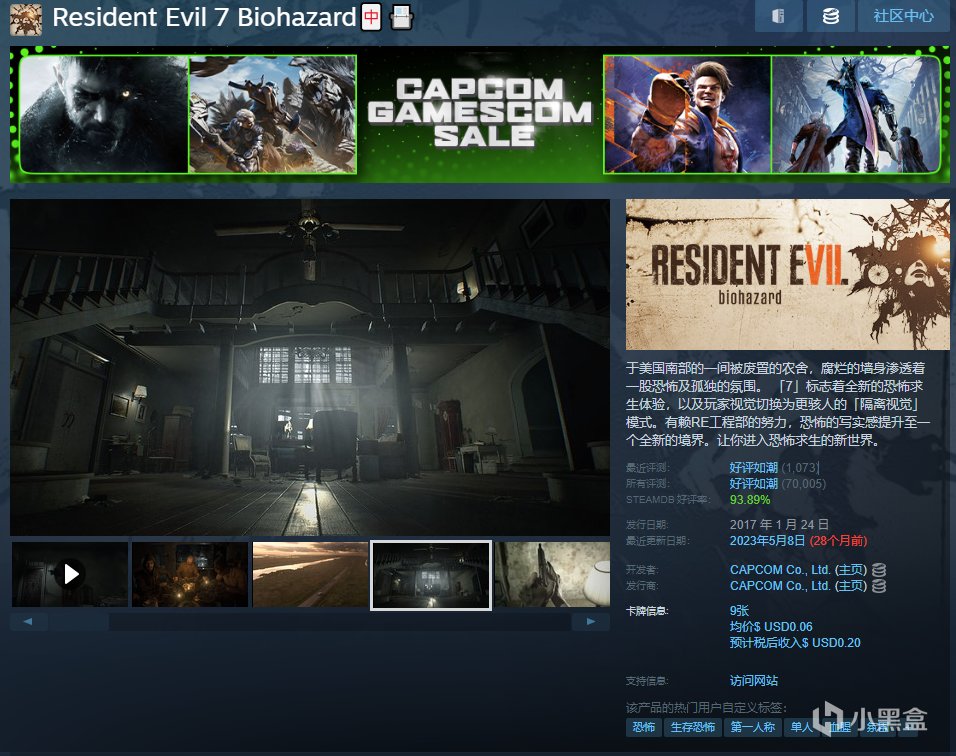Click the Resident Evil 7 game icon beside title
This screenshot has width=956, height=756.
pos(26,19)
